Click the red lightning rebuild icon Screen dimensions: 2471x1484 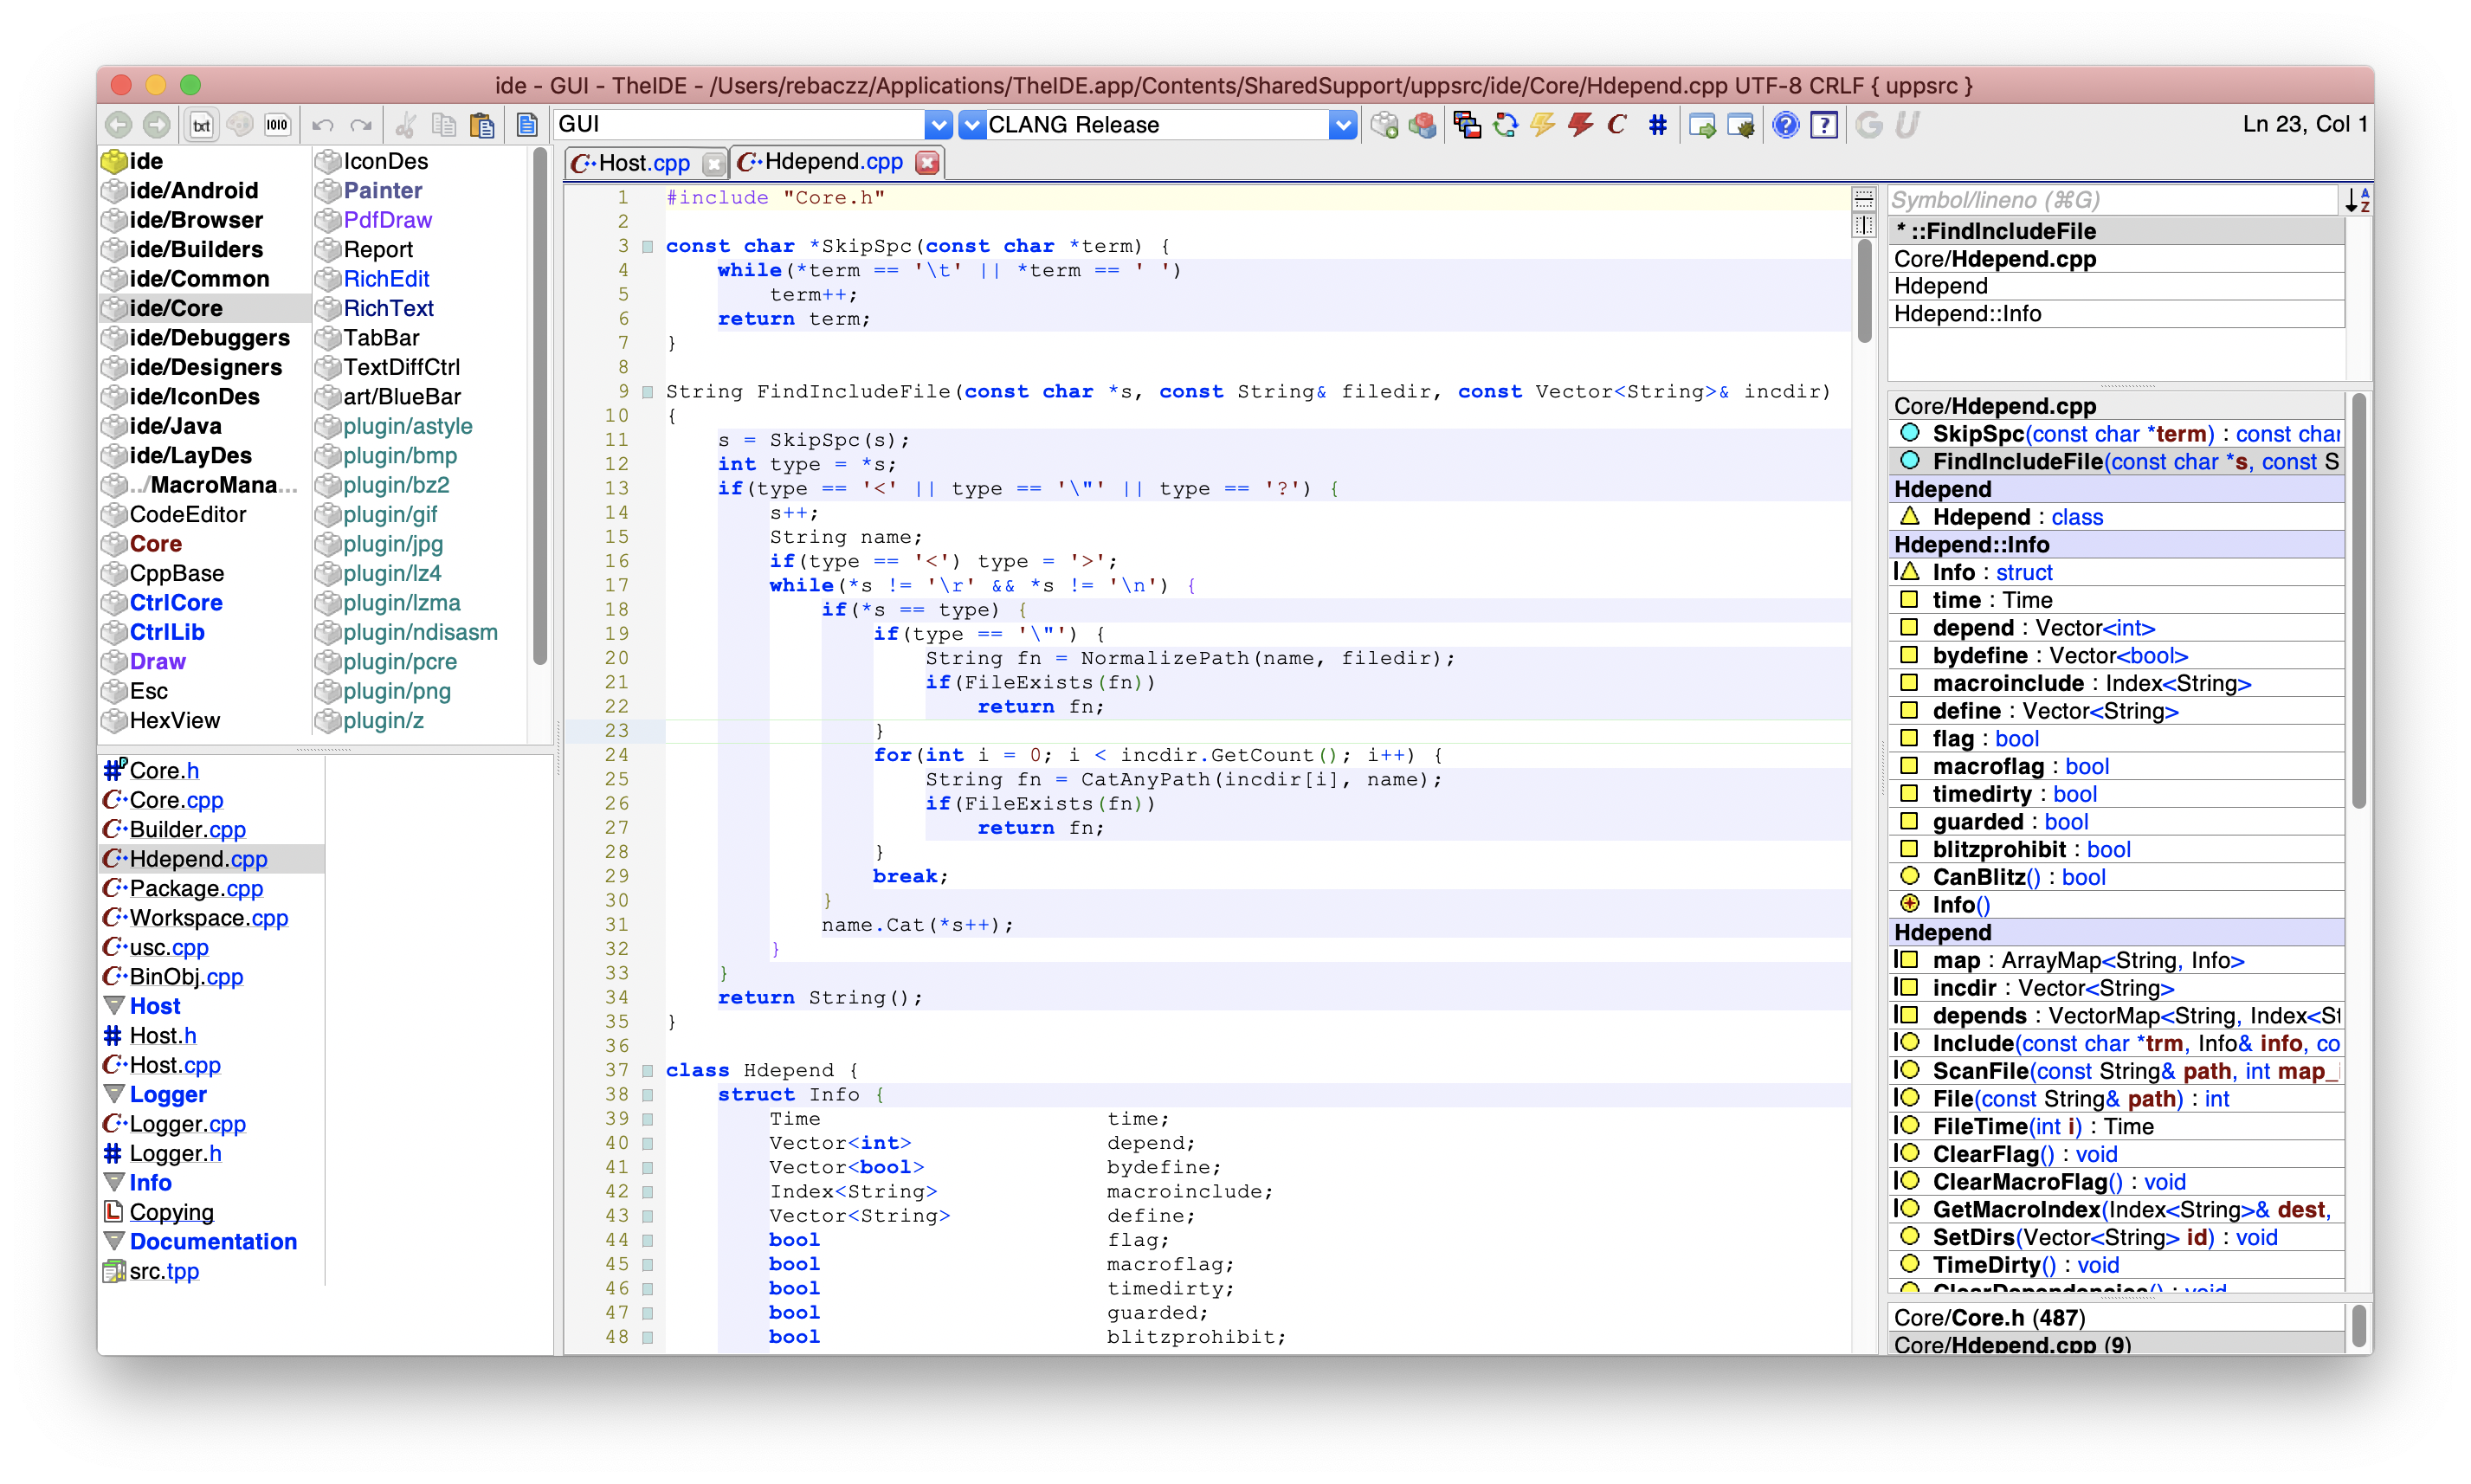1580,125
